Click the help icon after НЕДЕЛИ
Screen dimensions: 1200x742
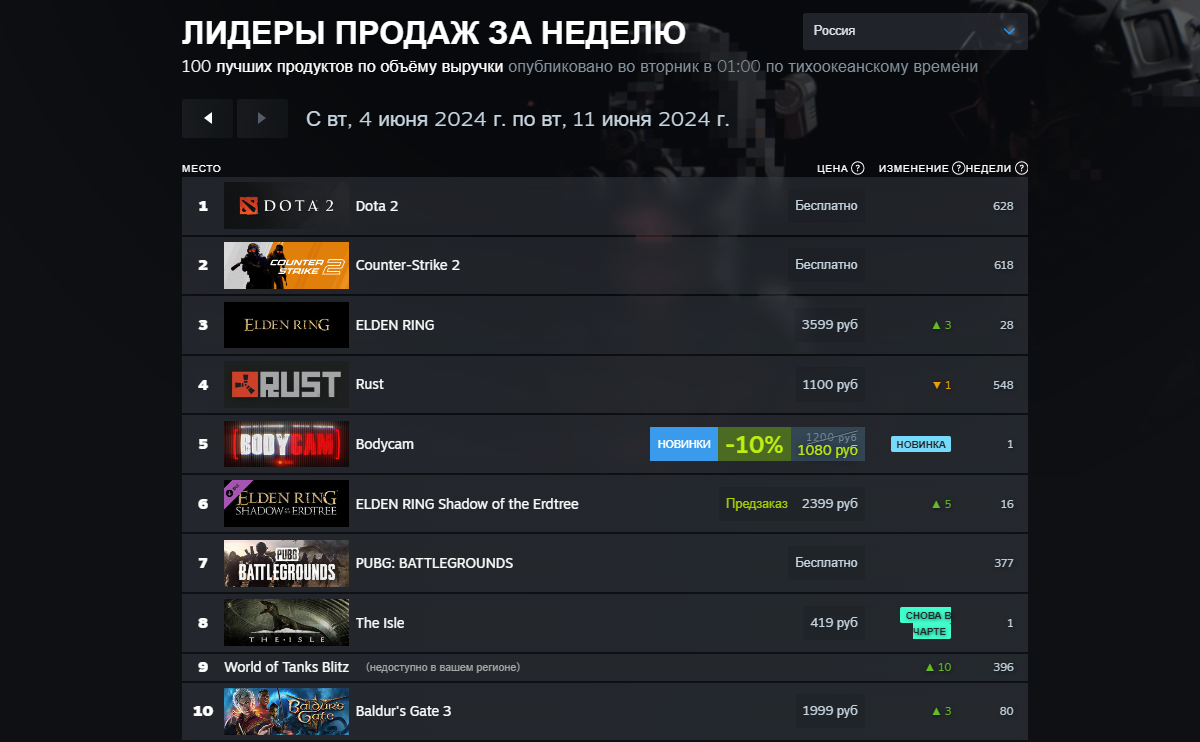pos(1019,168)
